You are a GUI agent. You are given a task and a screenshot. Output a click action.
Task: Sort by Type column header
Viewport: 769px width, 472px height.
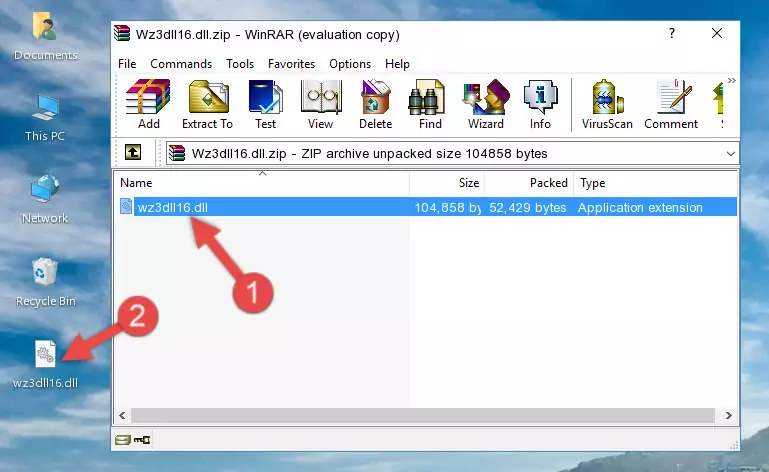(x=655, y=183)
